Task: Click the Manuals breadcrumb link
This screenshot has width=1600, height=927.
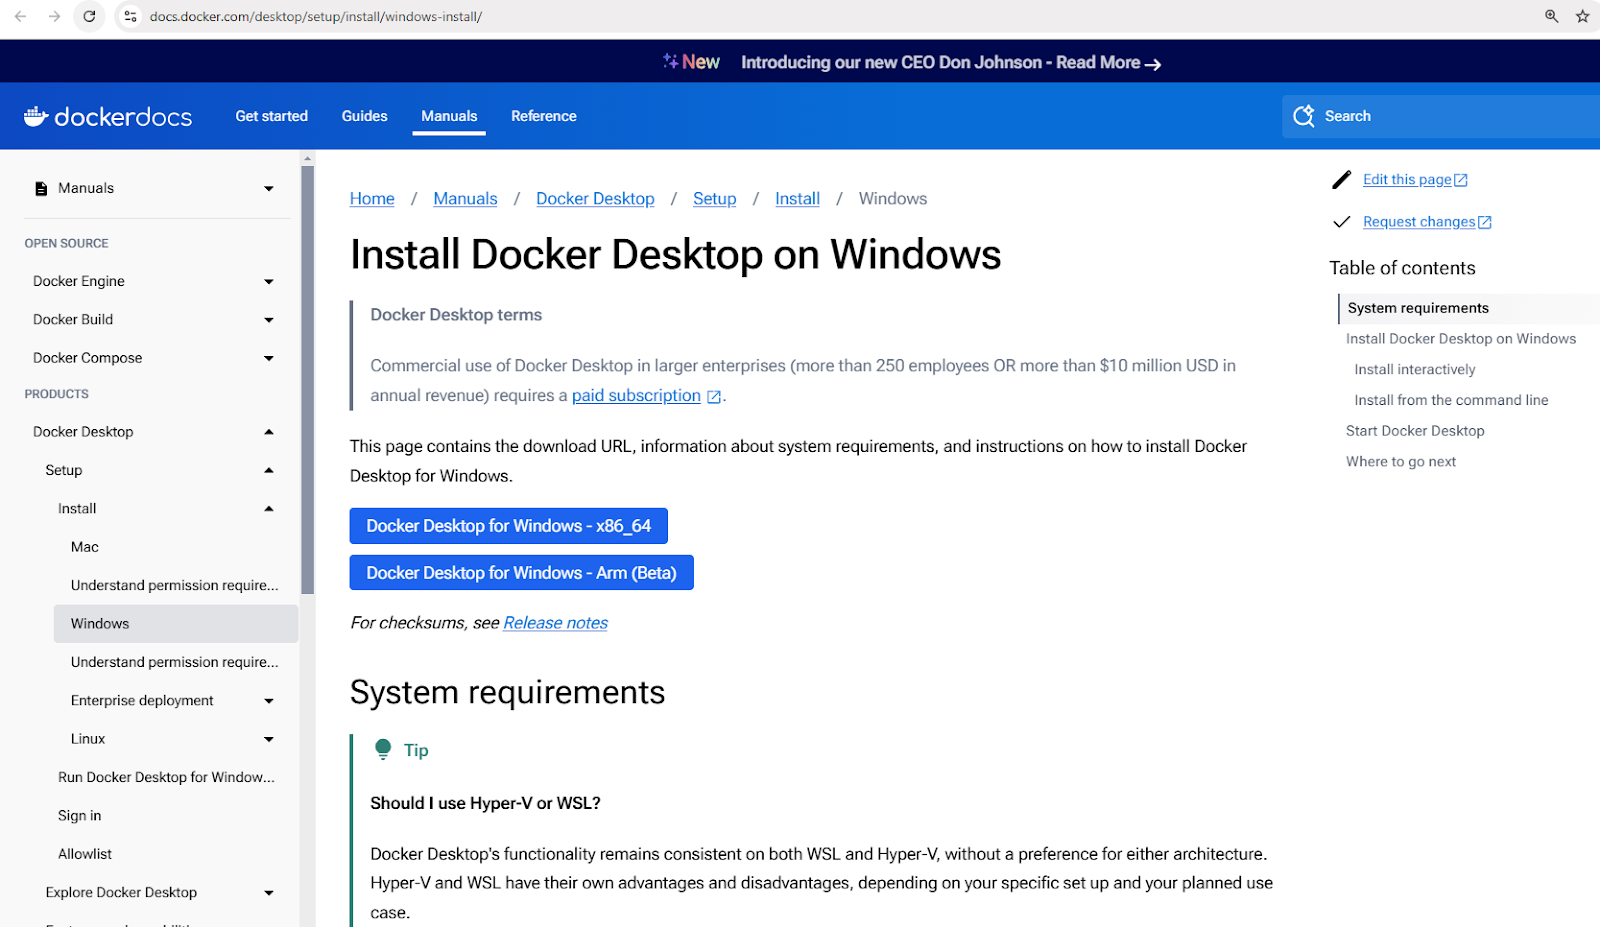Action: (x=465, y=199)
